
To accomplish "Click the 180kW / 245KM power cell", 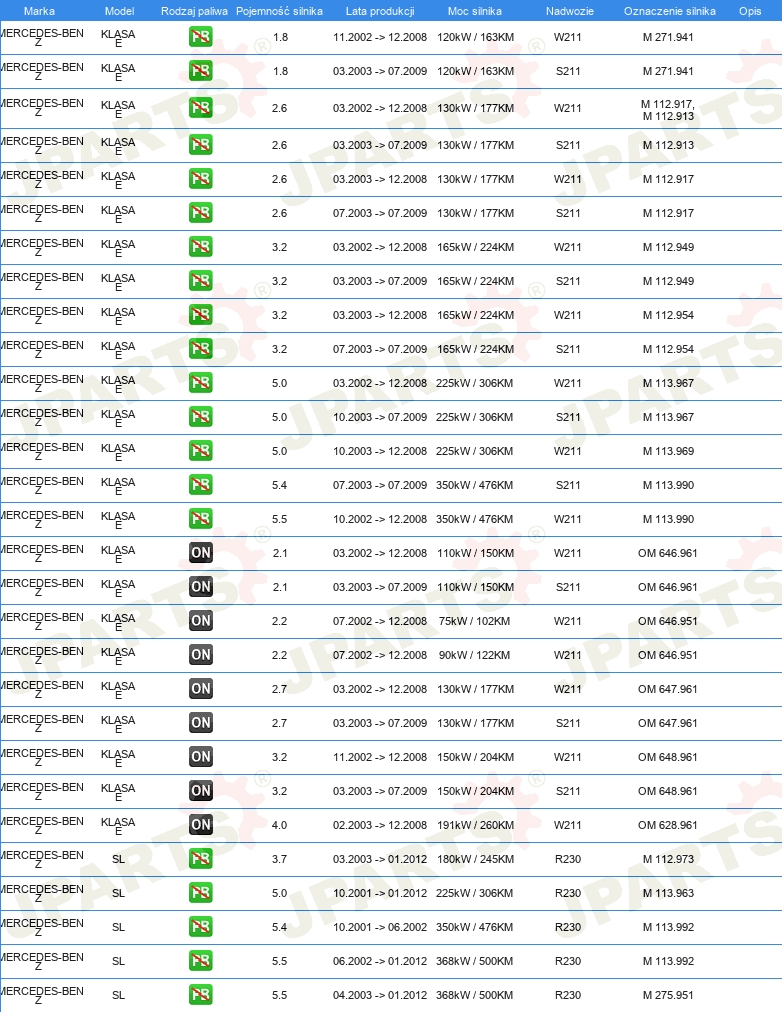I will (x=476, y=859).
